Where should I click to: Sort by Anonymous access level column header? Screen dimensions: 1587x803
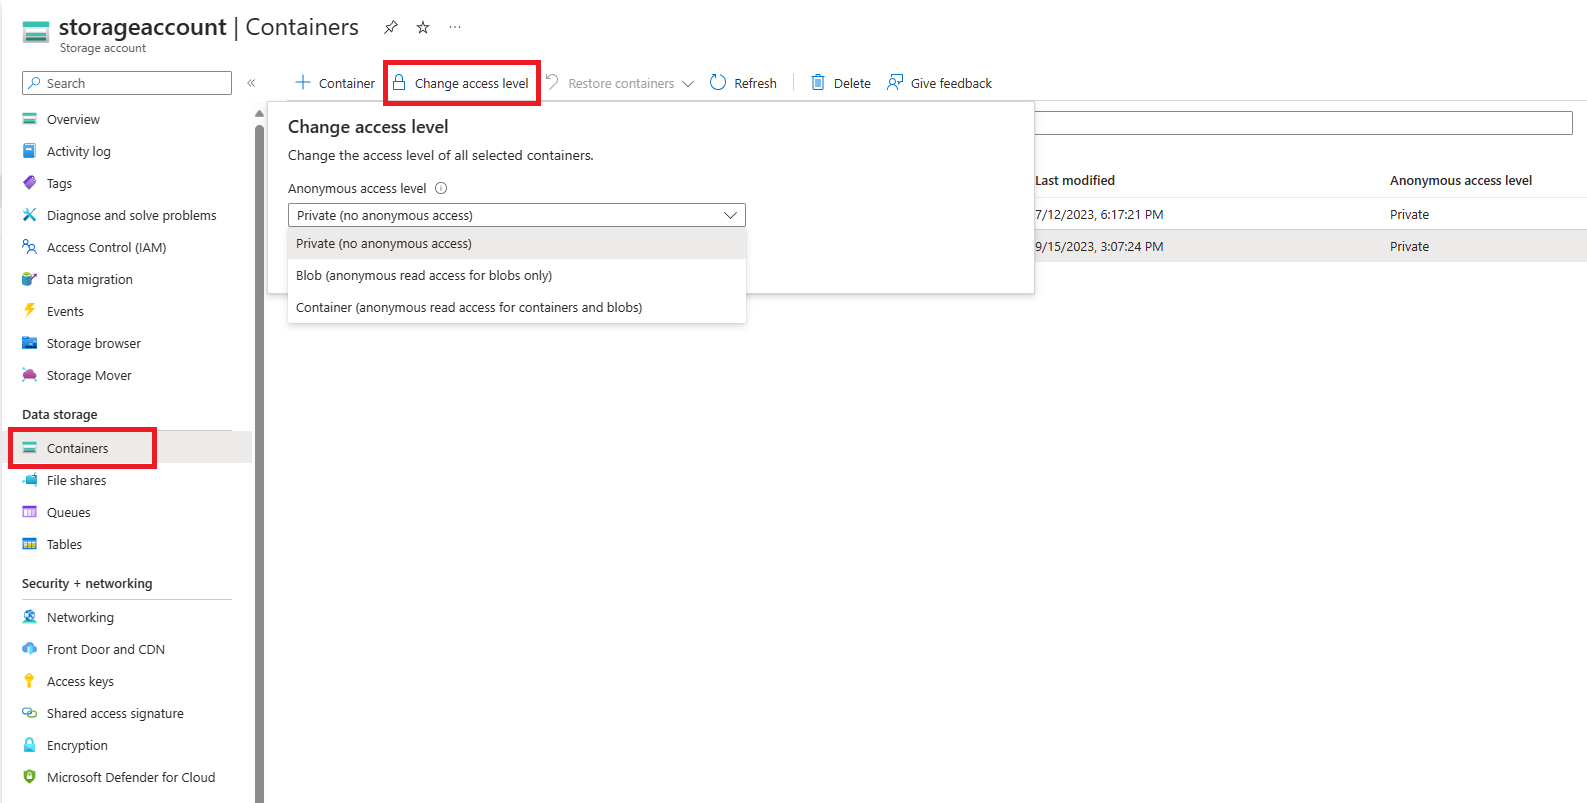pyautogui.click(x=1461, y=180)
